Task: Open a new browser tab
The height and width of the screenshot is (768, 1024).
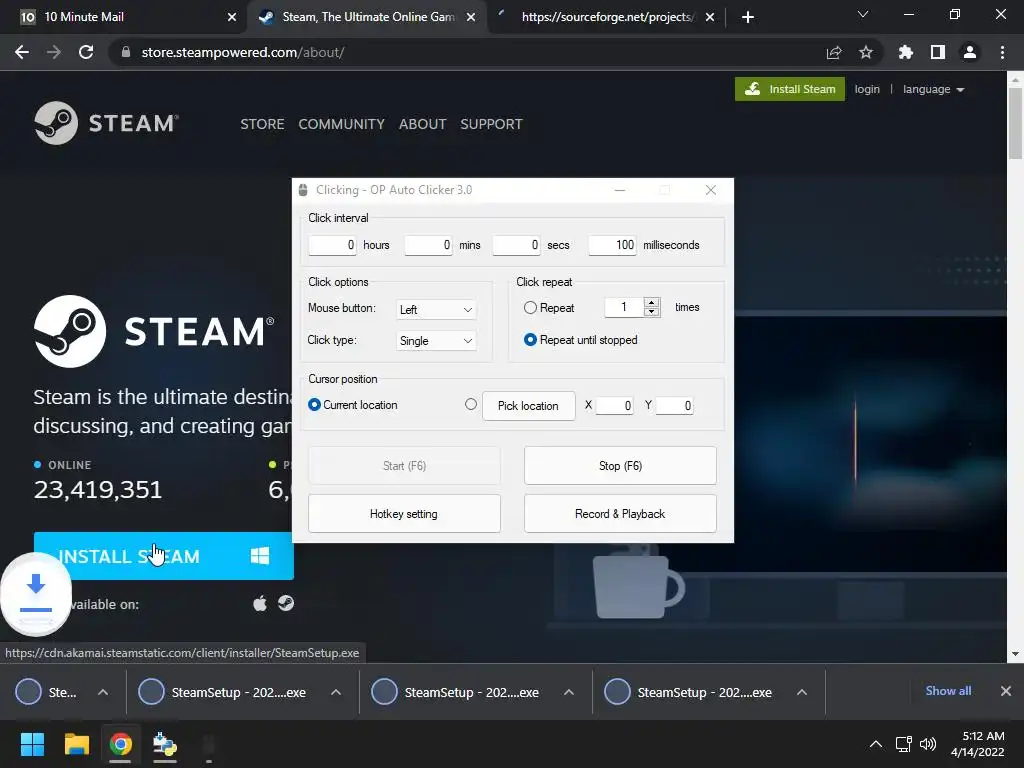Action: click(x=748, y=17)
